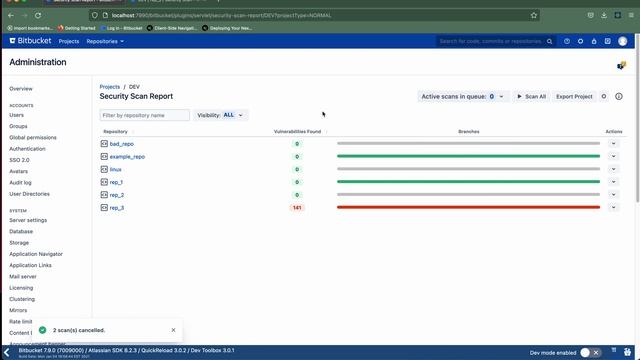Open the Administration gear in header
640x360 pixels.
[580, 41]
